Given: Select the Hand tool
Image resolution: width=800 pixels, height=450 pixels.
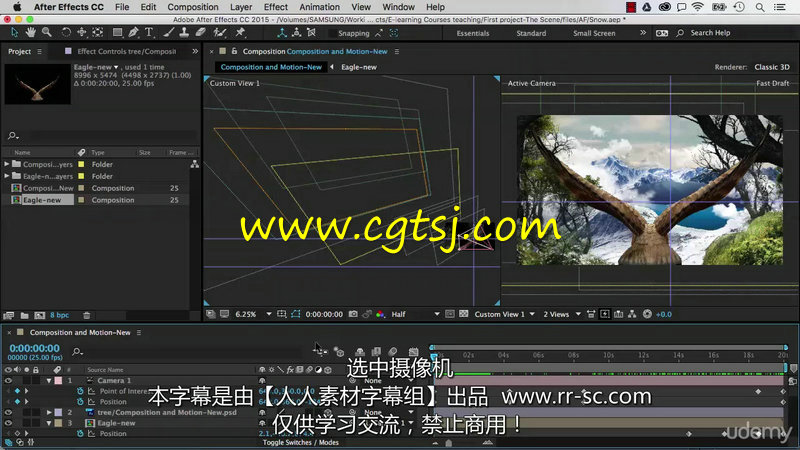Looking at the screenshot, I should [31, 33].
